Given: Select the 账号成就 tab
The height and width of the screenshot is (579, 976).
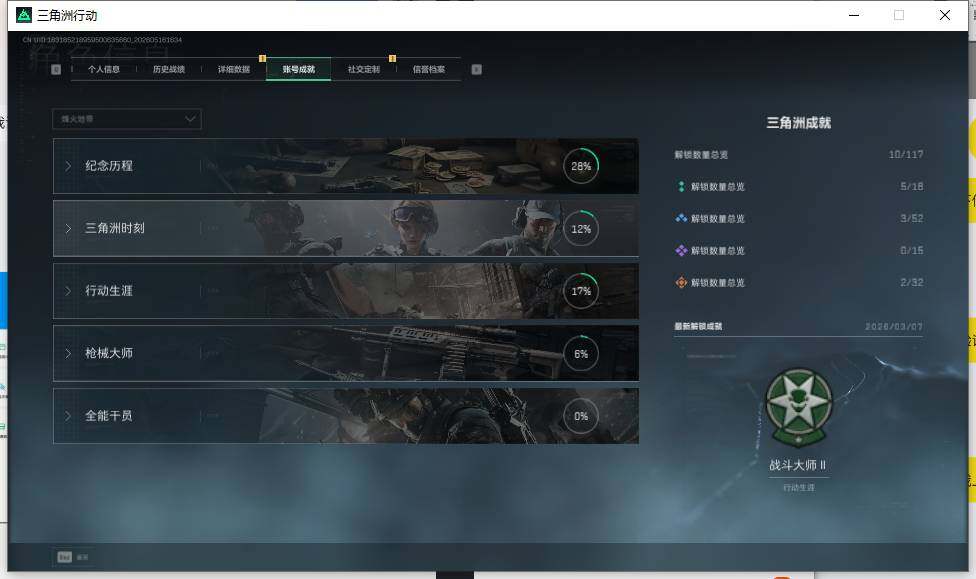Looking at the screenshot, I should [x=299, y=69].
